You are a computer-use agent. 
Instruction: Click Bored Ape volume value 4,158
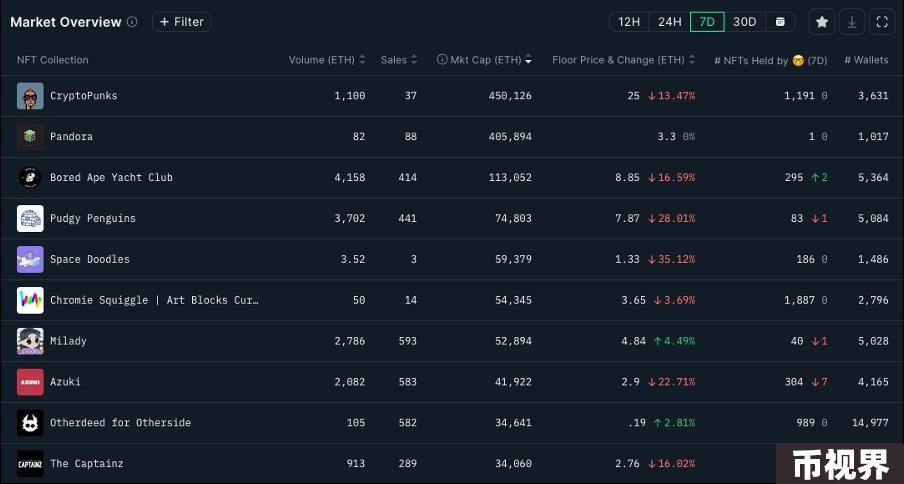[349, 177]
